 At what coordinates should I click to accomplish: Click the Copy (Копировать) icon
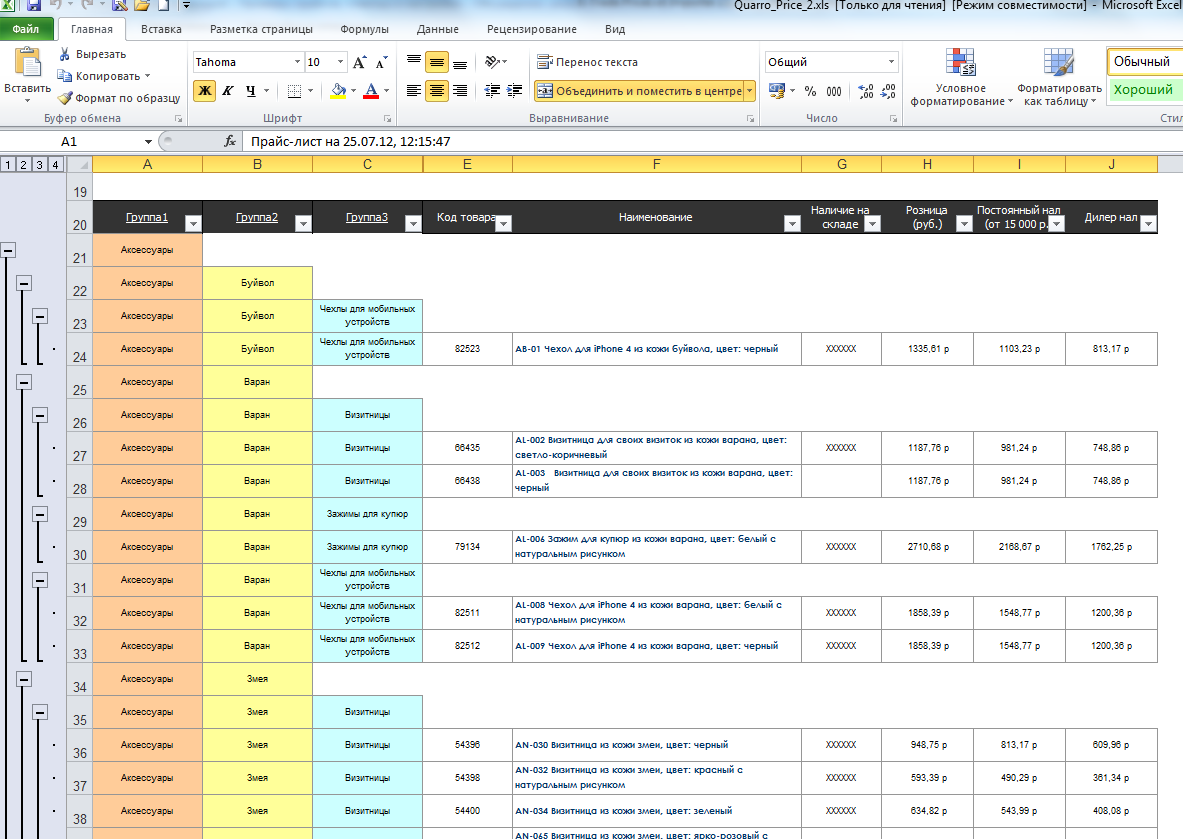(x=65, y=75)
